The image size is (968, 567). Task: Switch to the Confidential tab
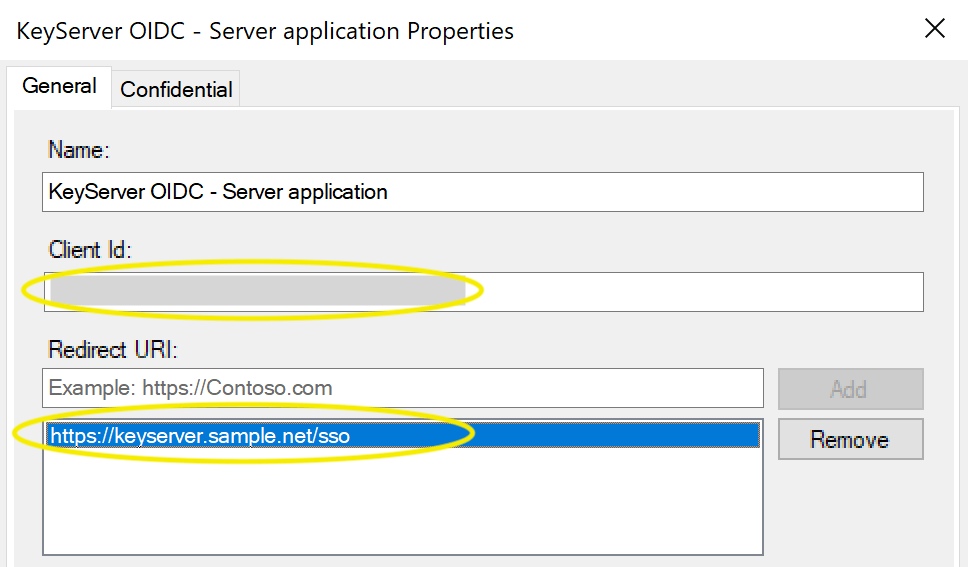coord(176,89)
